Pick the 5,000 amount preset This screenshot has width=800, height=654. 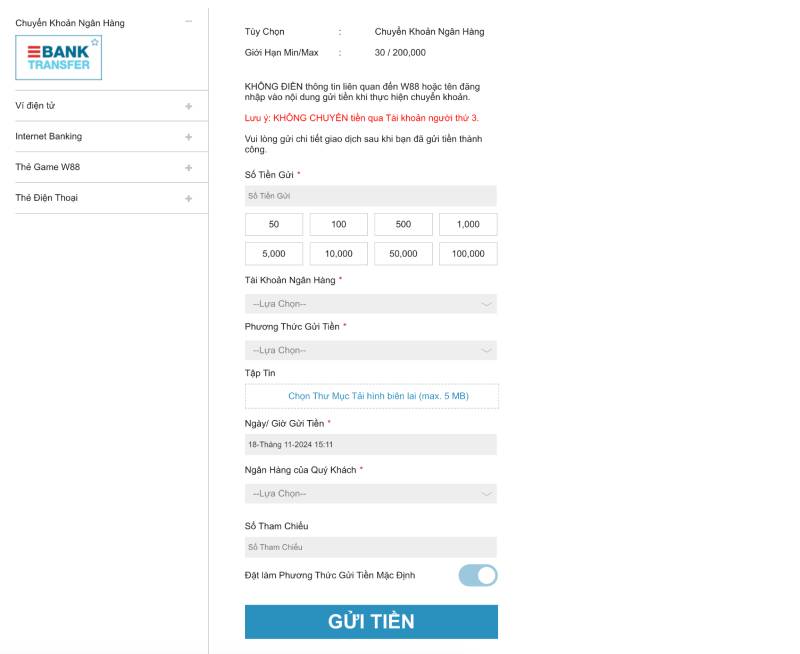click(x=274, y=254)
